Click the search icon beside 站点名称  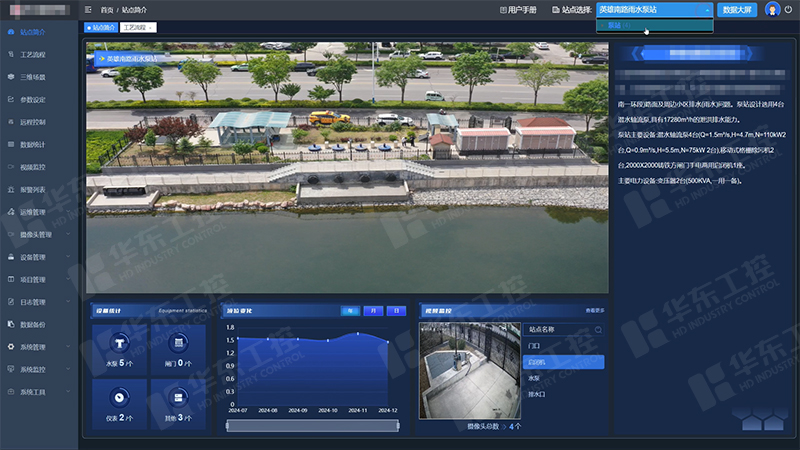[x=598, y=329]
